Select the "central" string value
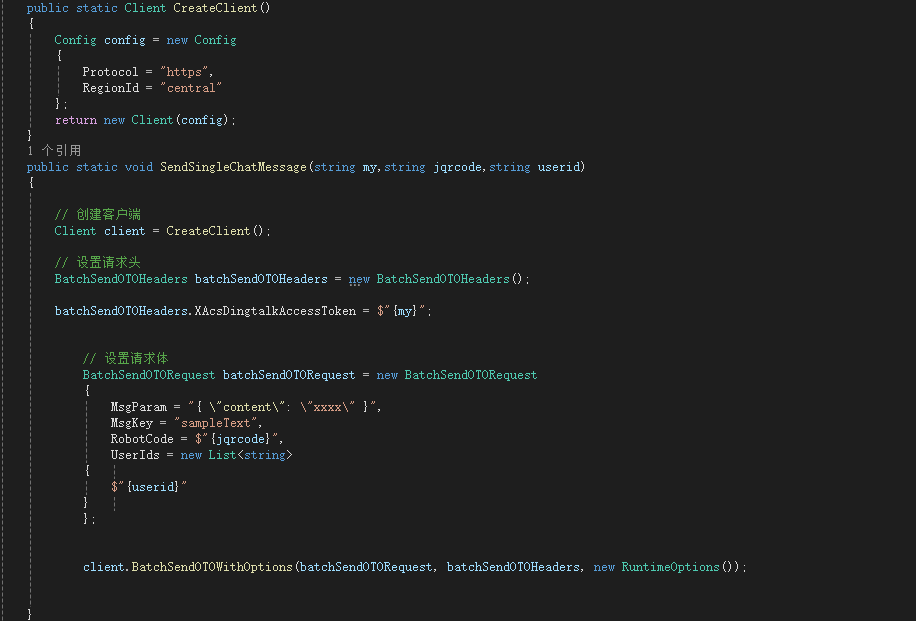916x621 pixels. point(191,88)
